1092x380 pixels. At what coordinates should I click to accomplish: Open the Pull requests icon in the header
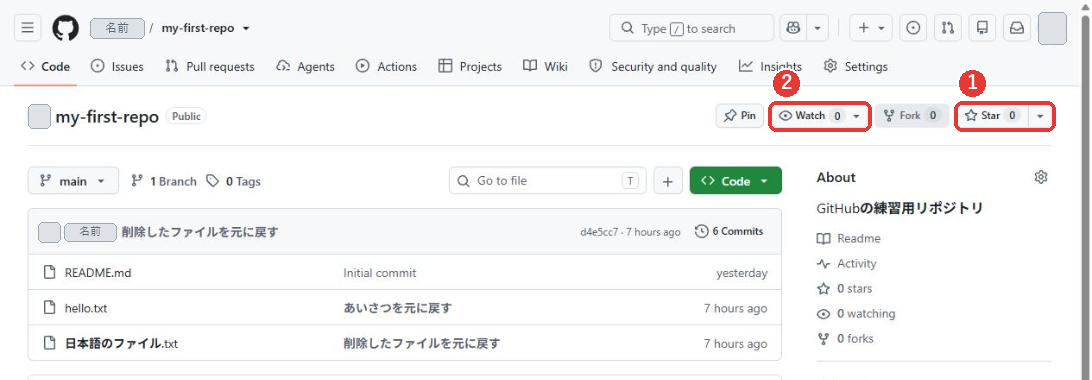tap(948, 29)
